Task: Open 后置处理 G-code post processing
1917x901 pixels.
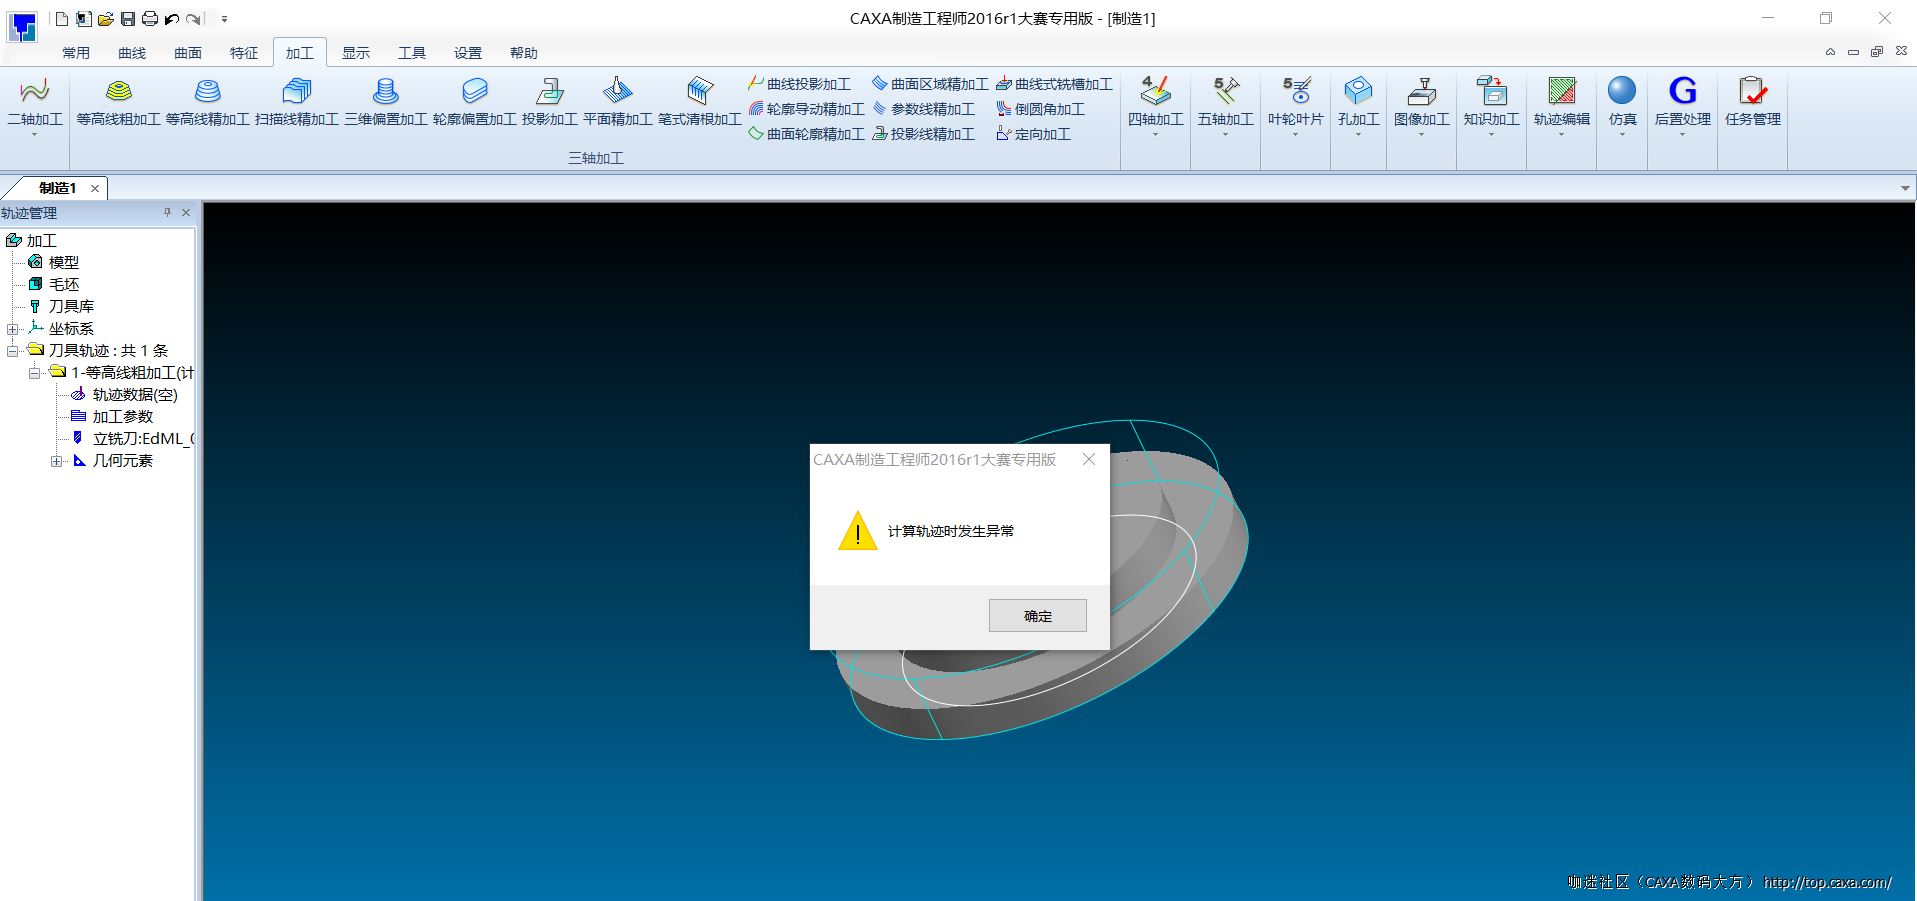Action: tap(1682, 102)
